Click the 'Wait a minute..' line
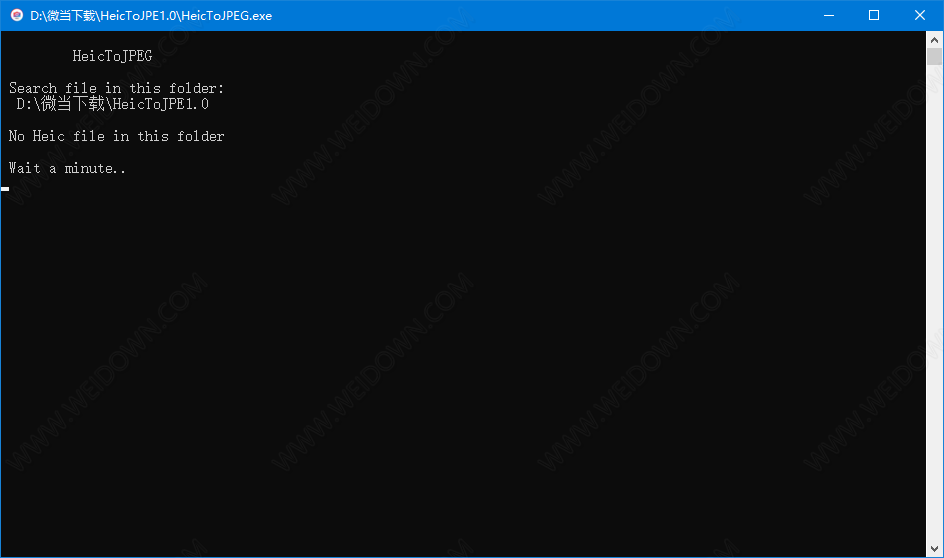The image size is (944, 558). pos(67,168)
